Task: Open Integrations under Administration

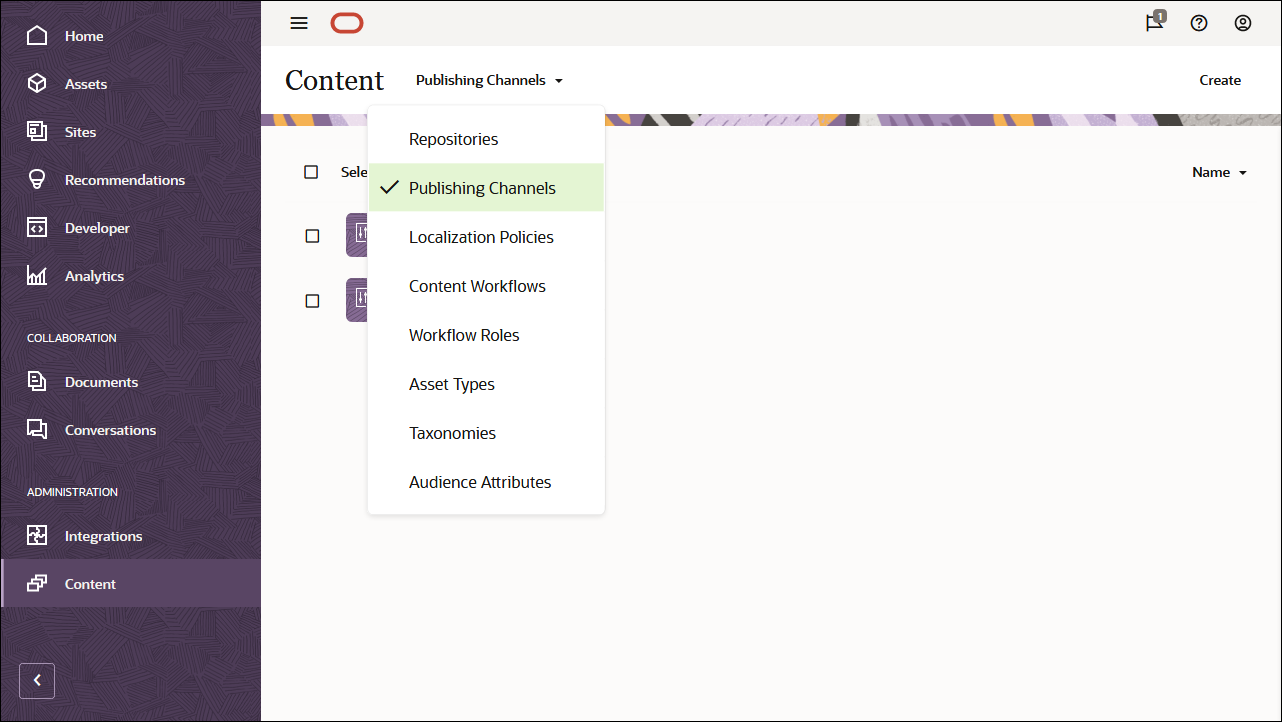Action: [x=103, y=535]
